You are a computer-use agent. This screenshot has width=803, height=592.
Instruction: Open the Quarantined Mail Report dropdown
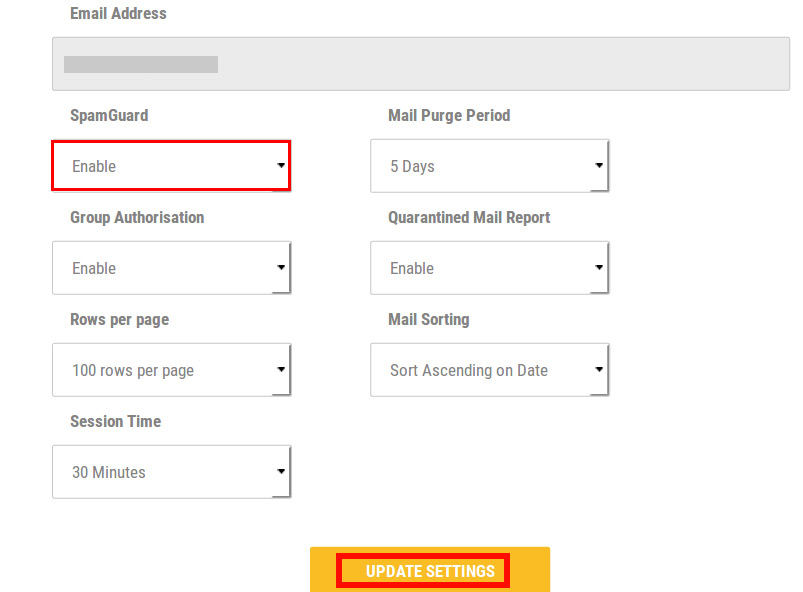(490, 268)
